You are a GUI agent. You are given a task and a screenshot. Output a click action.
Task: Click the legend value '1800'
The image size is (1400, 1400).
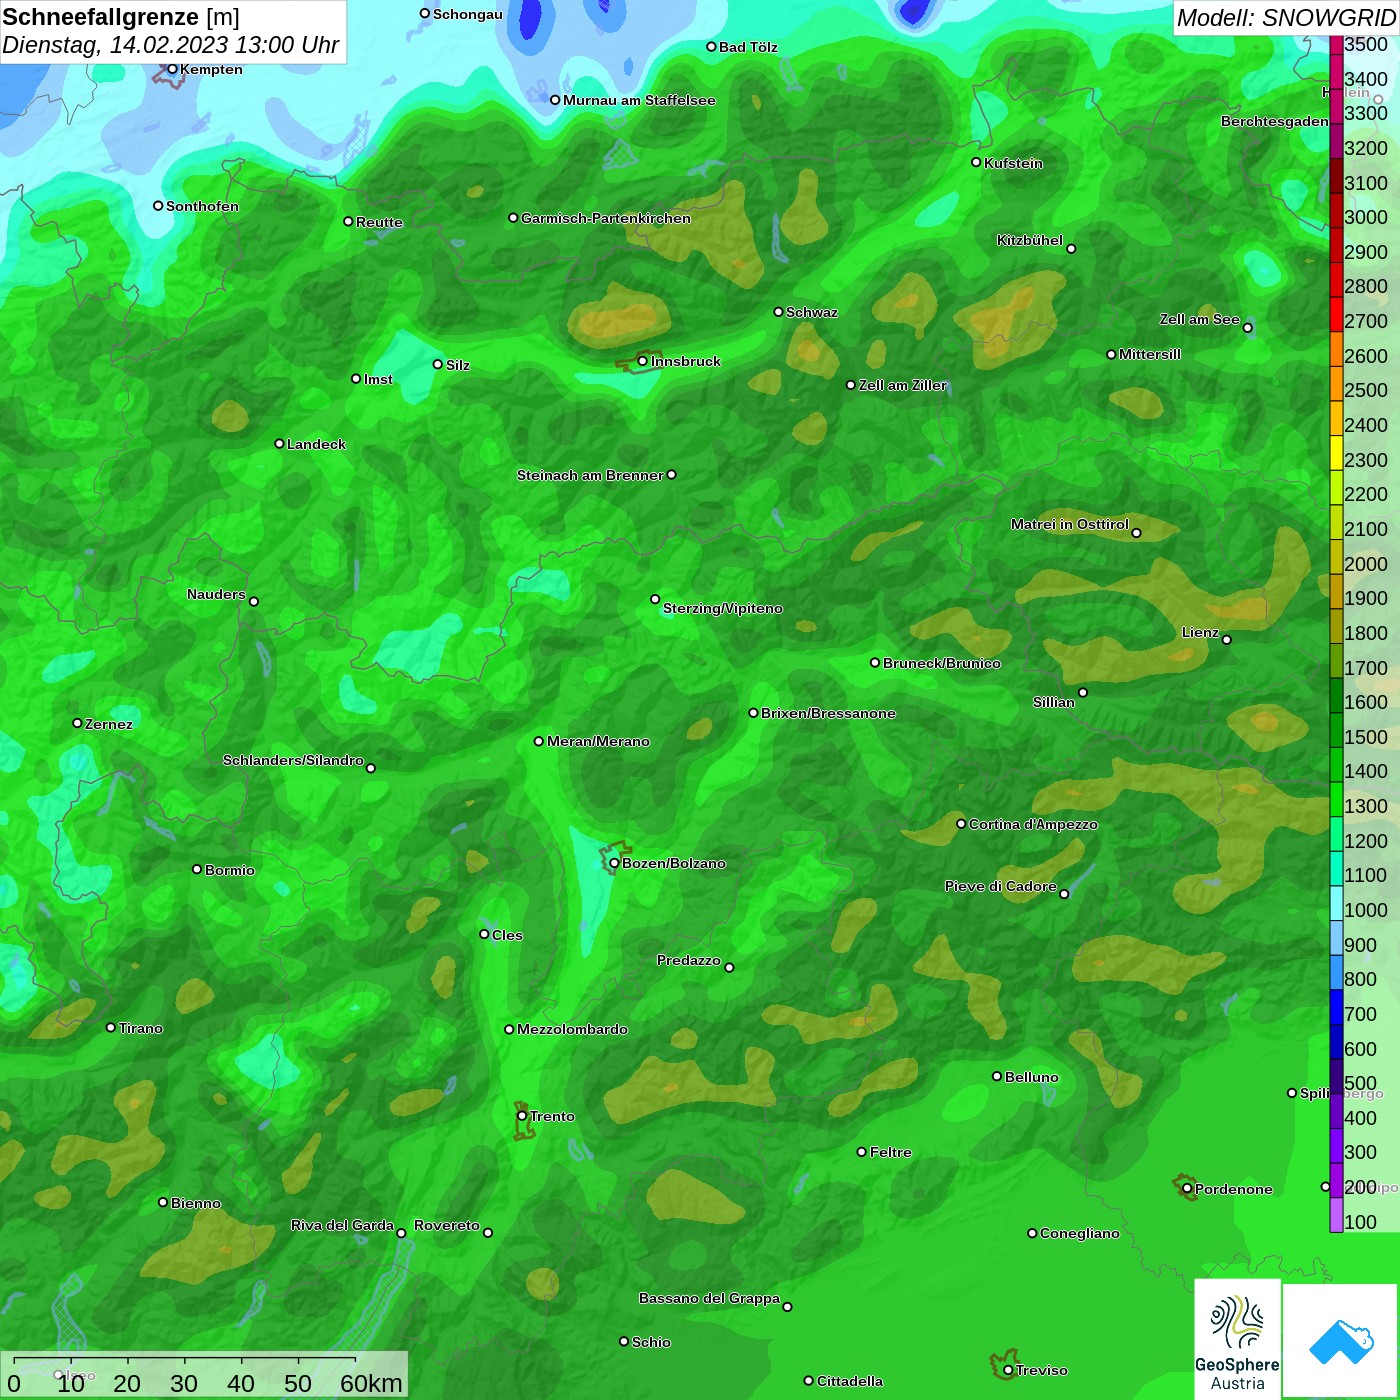point(1366,633)
